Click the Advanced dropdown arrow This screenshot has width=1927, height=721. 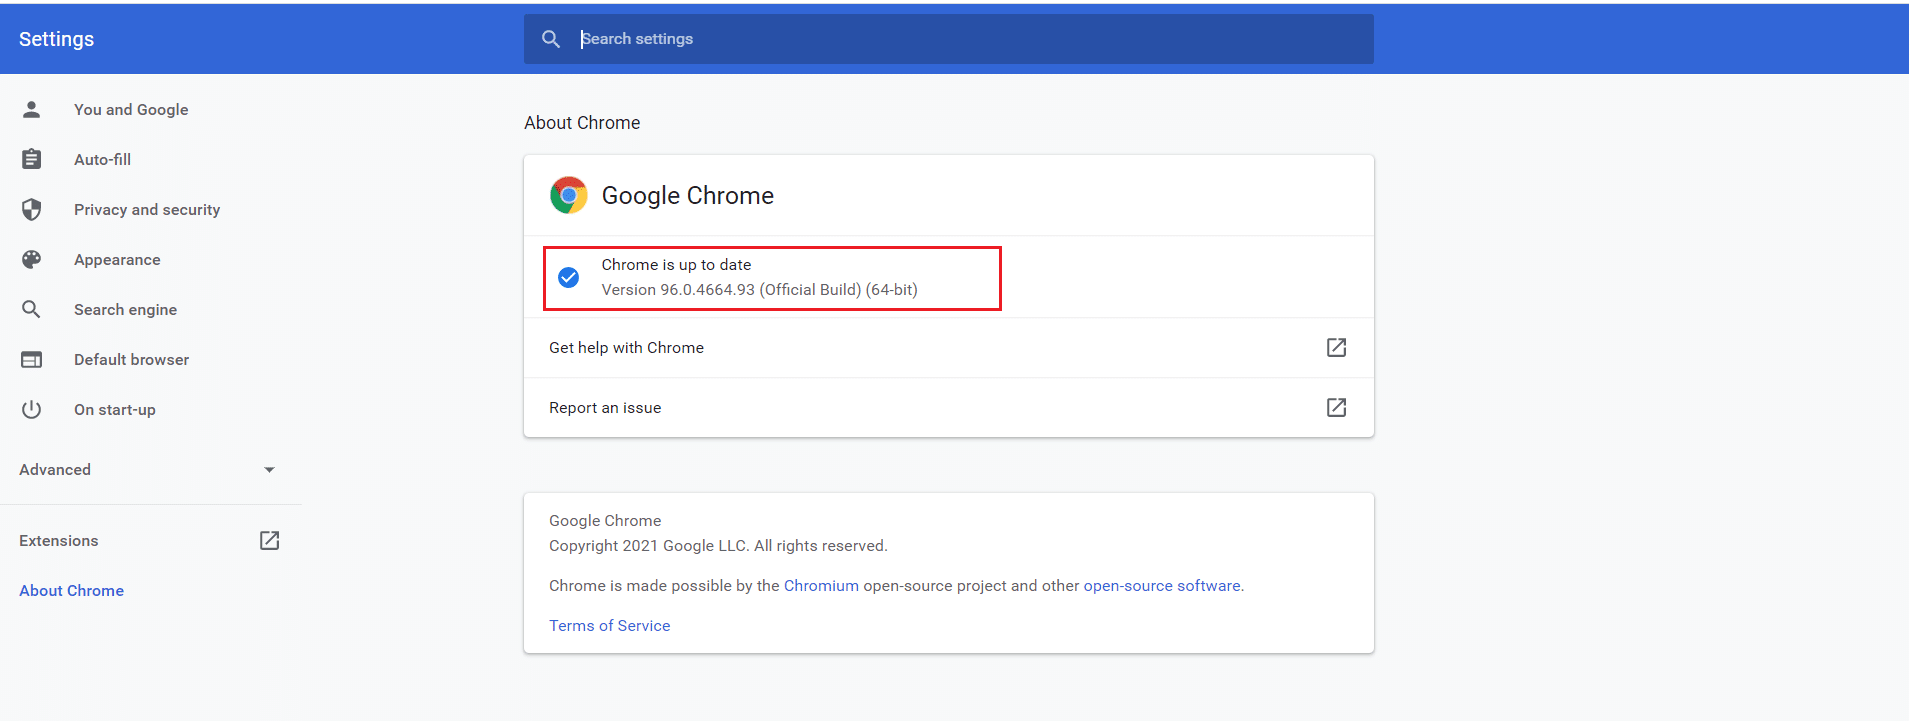point(269,469)
